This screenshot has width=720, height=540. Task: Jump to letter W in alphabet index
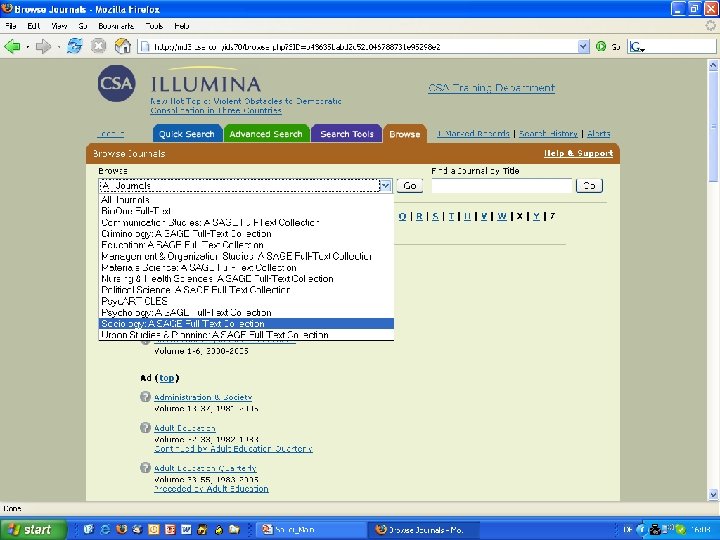point(502,216)
